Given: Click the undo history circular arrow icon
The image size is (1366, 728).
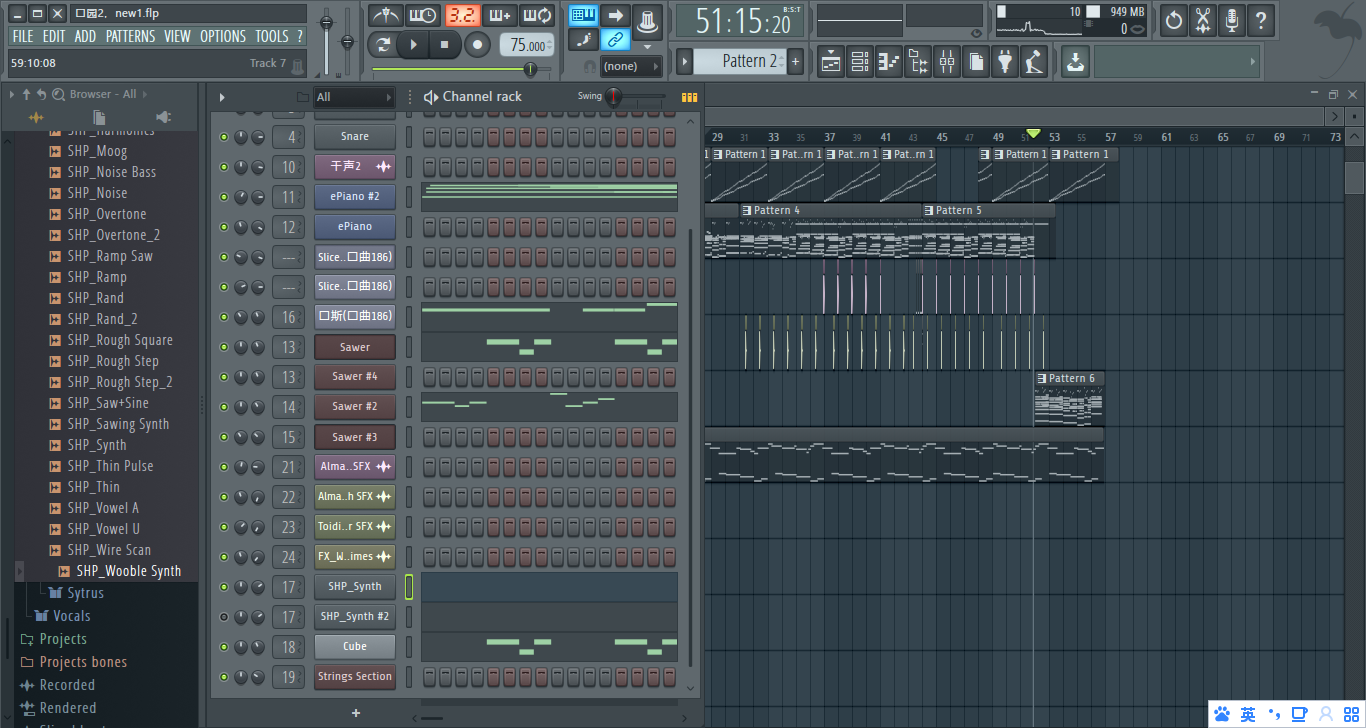Looking at the screenshot, I should point(1173,19).
